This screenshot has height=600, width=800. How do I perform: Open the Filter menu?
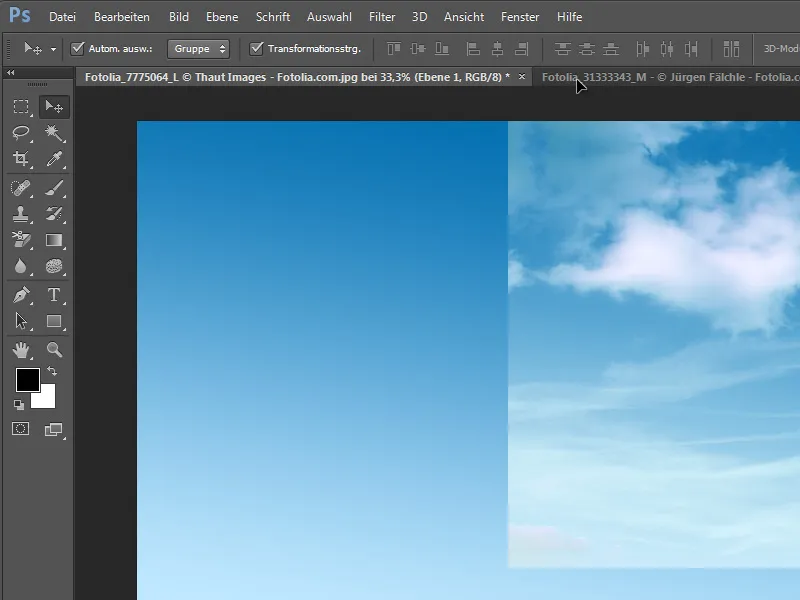(x=382, y=17)
